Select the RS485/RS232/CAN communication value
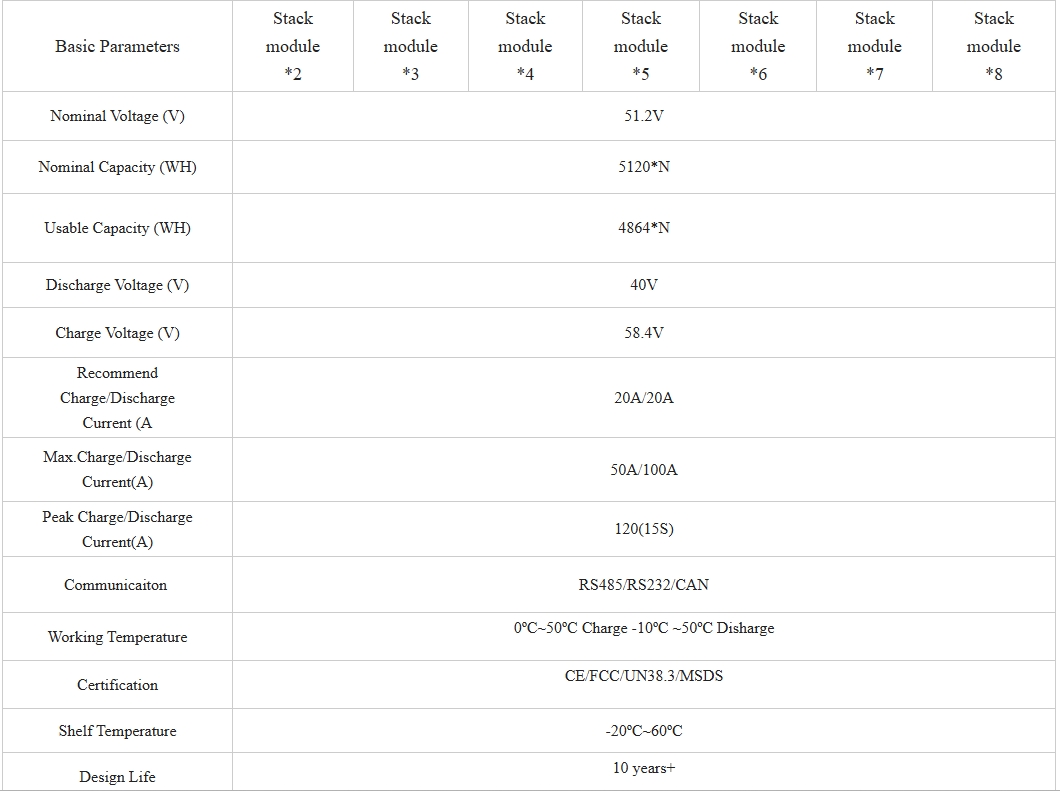Image resolution: width=1060 pixels, height=791 pixels. pos(644,585)
